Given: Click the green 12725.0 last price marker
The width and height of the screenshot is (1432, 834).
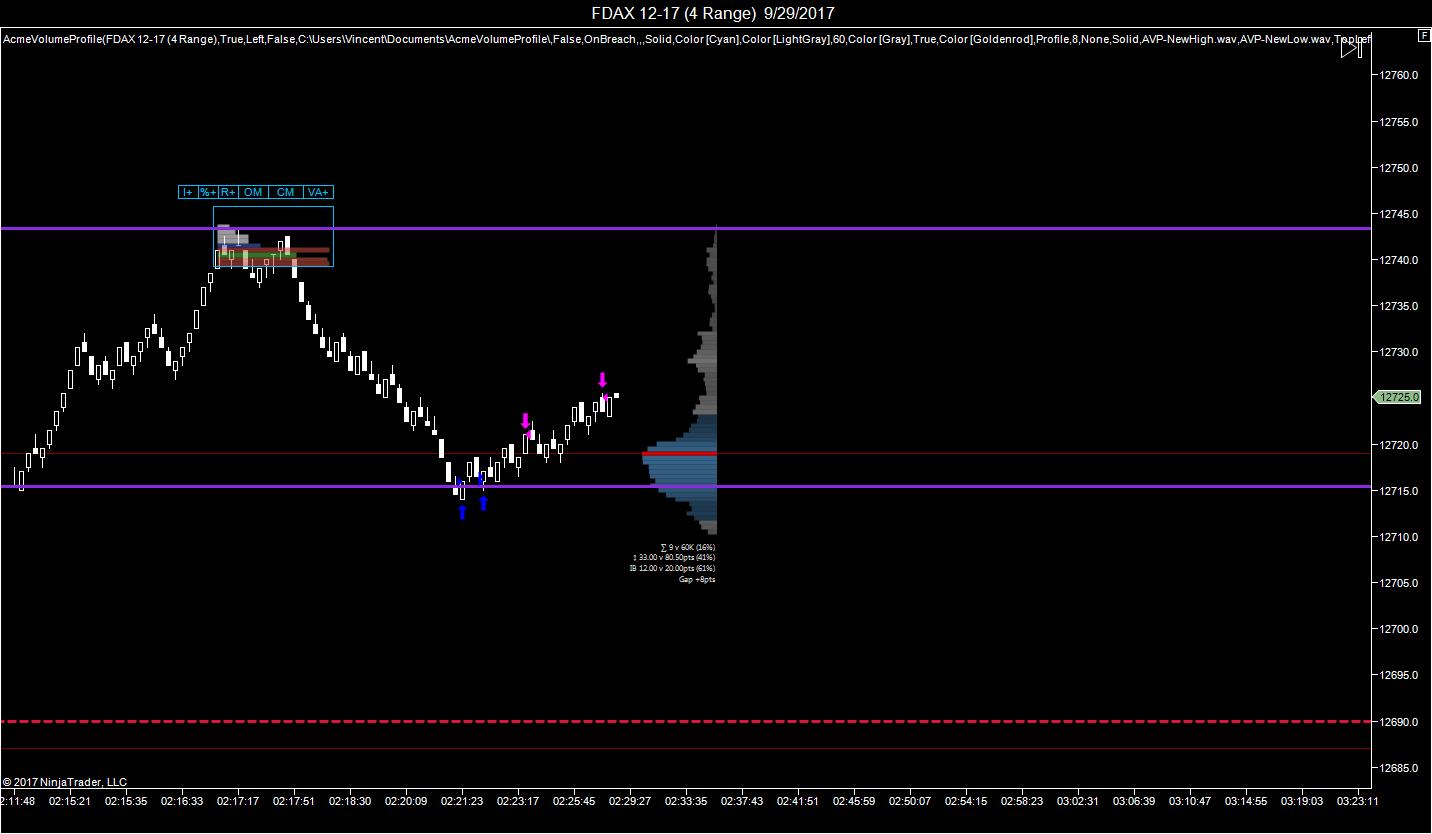Looking at the screenshot, I should [1399, 397].
